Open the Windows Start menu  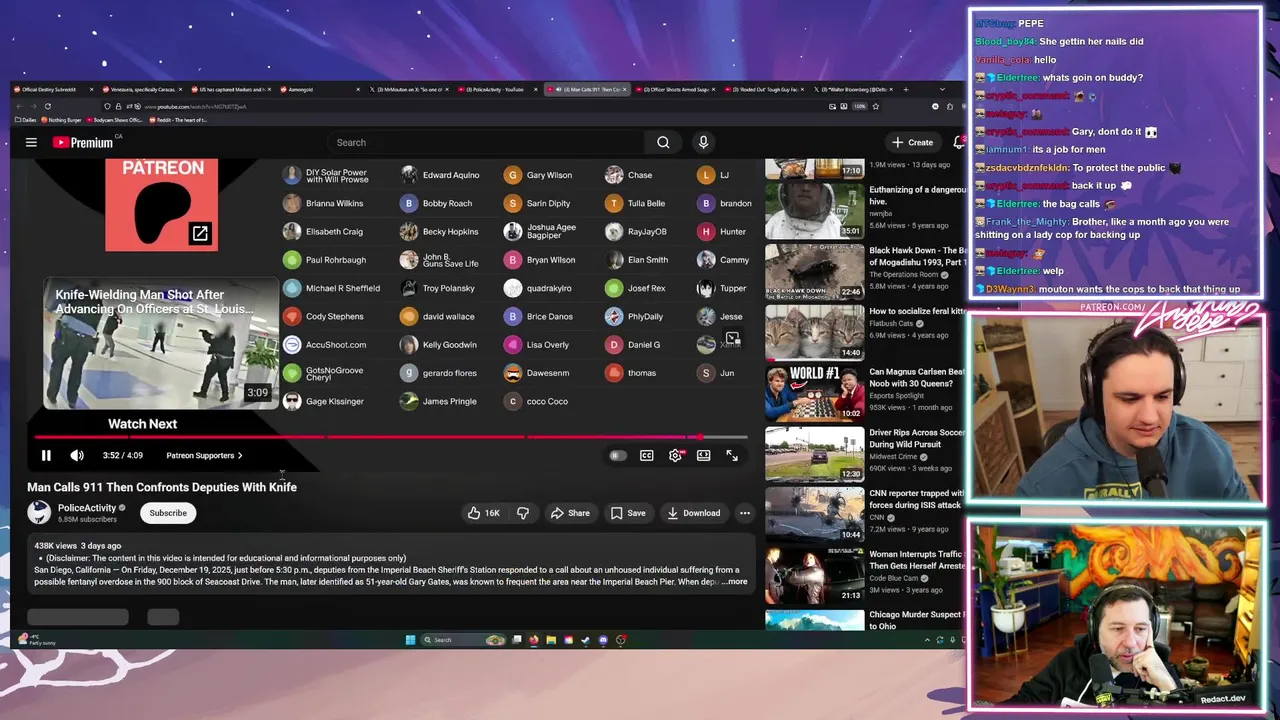coord(410,640)
